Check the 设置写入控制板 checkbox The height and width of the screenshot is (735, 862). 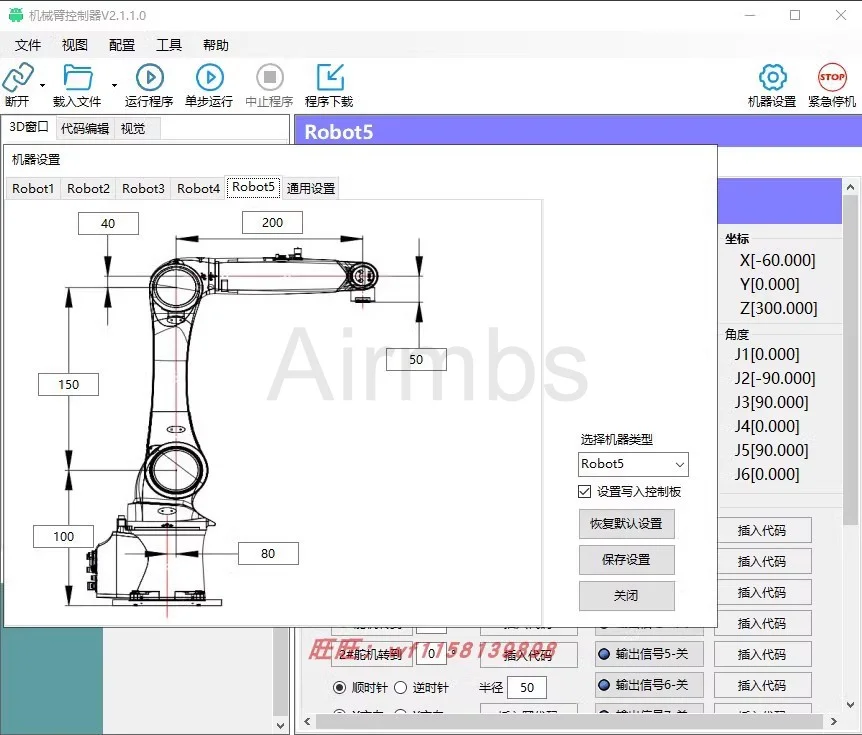[584, 491]
